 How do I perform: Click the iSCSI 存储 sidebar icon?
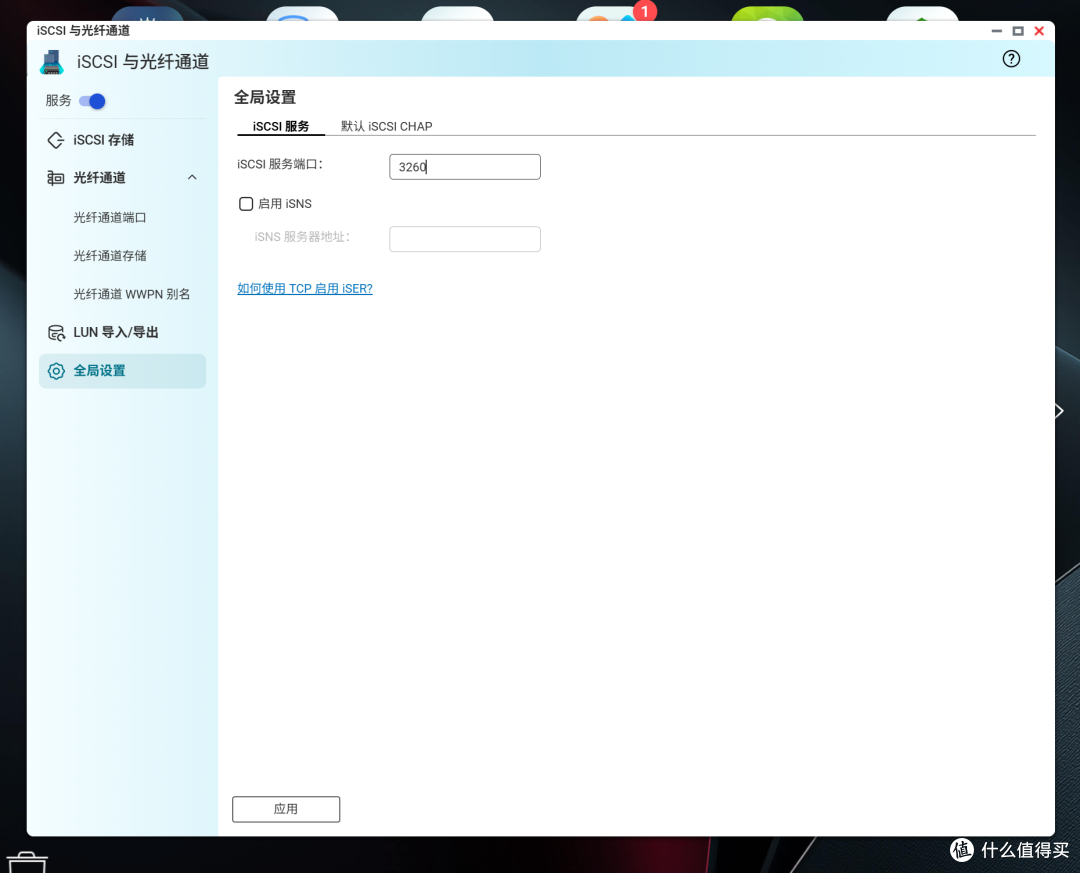[56, 140]
